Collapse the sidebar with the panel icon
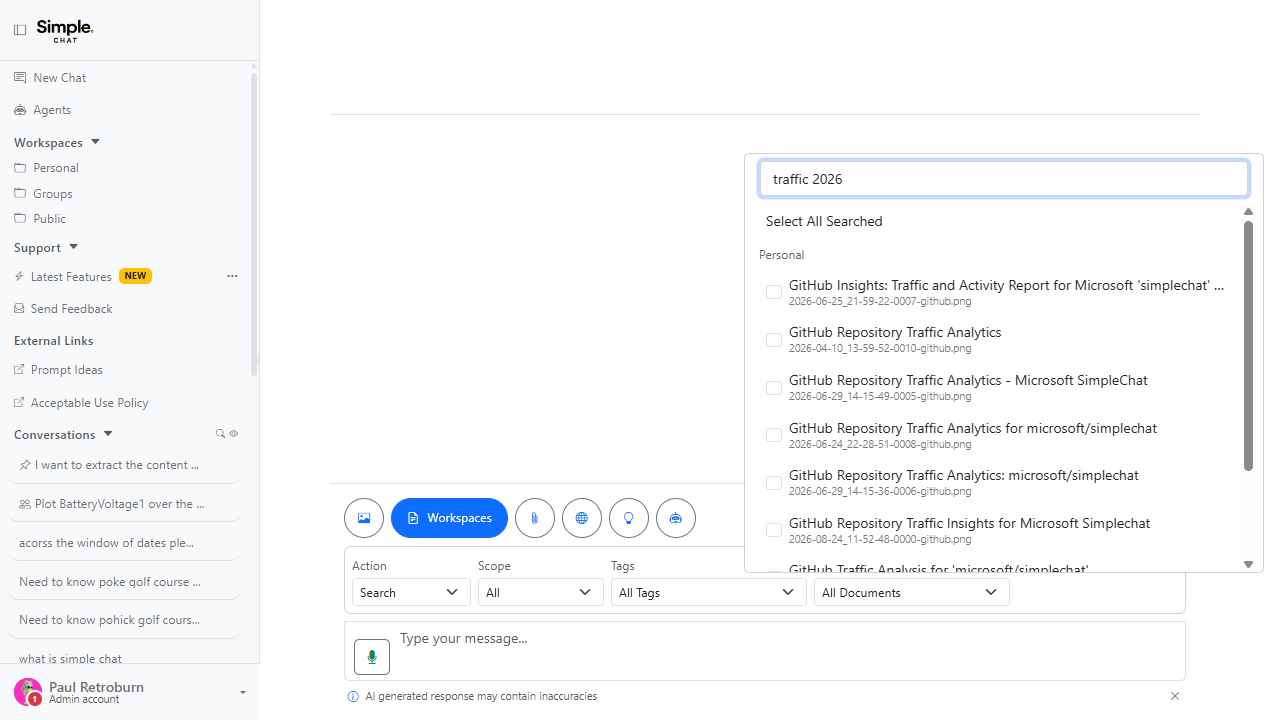Screen dimensions: 1280x720 (x=20, y=30)
